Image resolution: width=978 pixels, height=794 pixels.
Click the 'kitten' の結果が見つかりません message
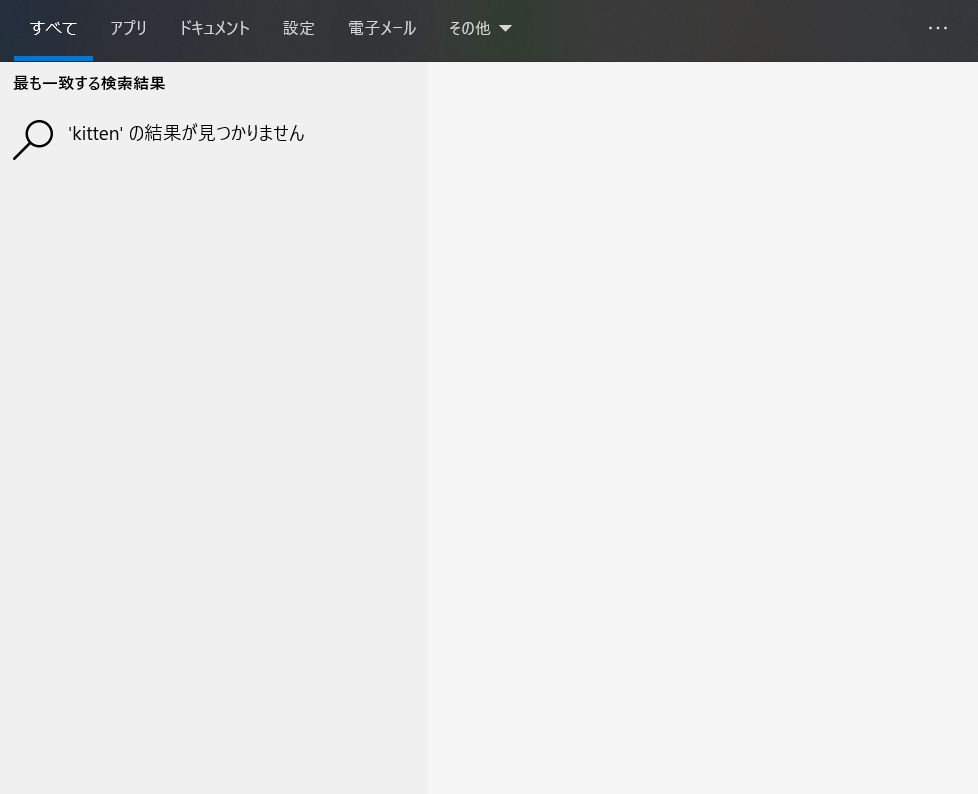tap(186, 133)
